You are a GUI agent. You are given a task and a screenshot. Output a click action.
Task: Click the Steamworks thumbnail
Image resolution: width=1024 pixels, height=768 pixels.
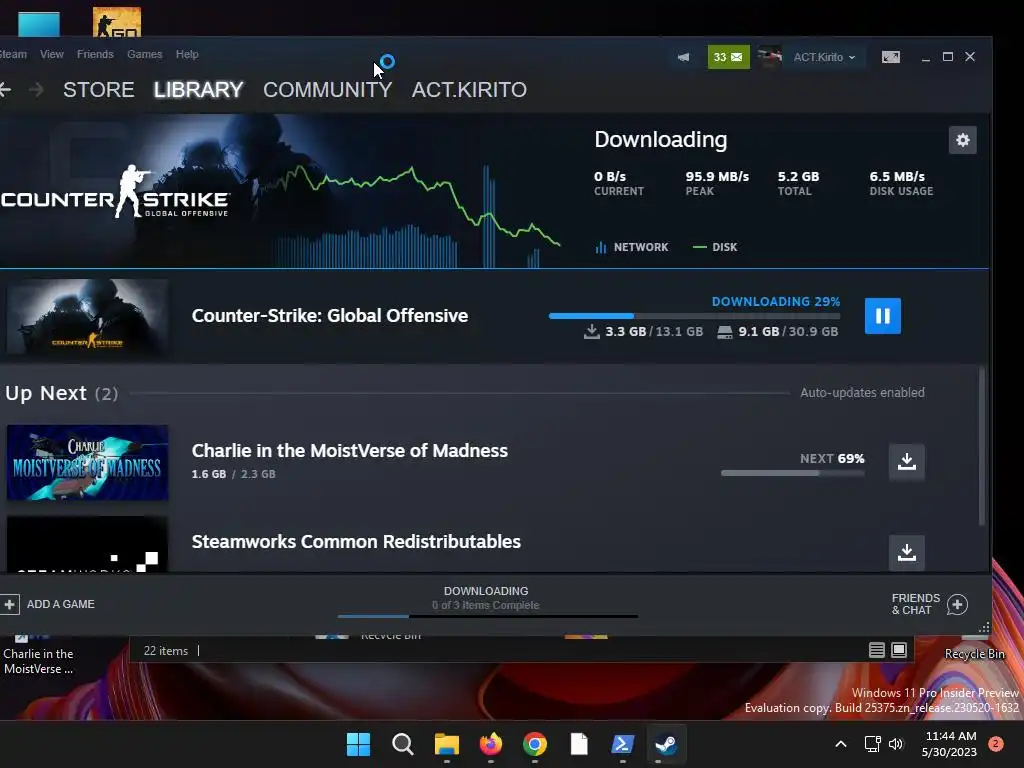click(88, 544)
